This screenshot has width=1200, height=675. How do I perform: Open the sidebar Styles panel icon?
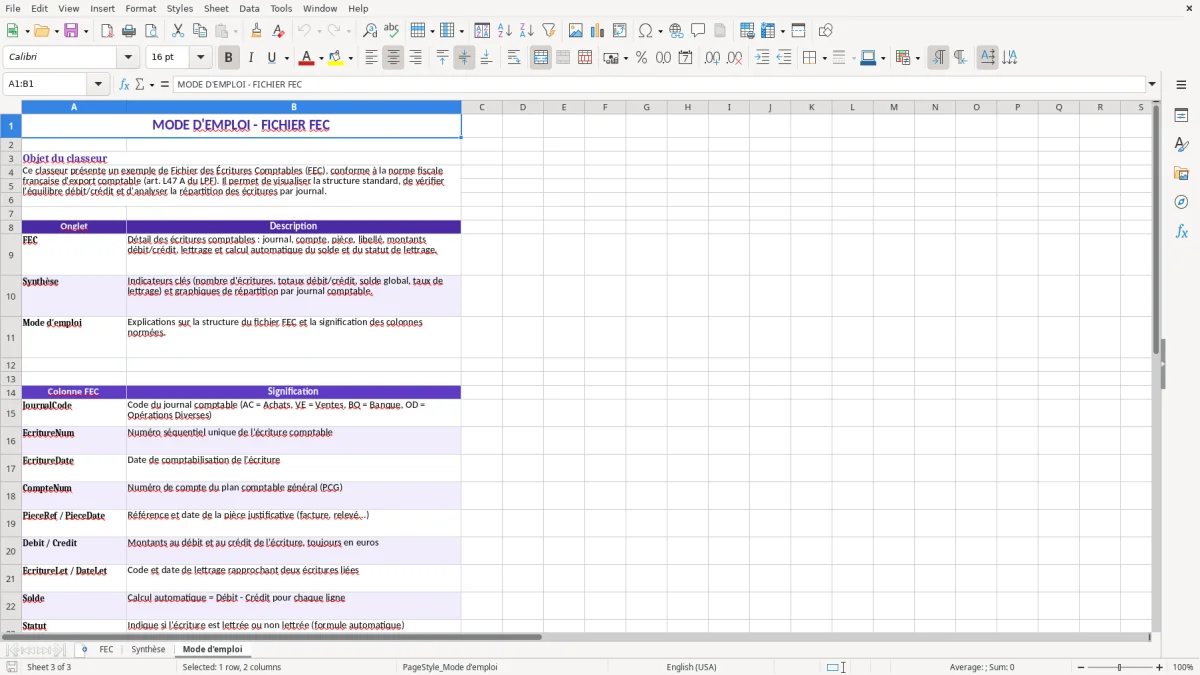coord(1181,144)
